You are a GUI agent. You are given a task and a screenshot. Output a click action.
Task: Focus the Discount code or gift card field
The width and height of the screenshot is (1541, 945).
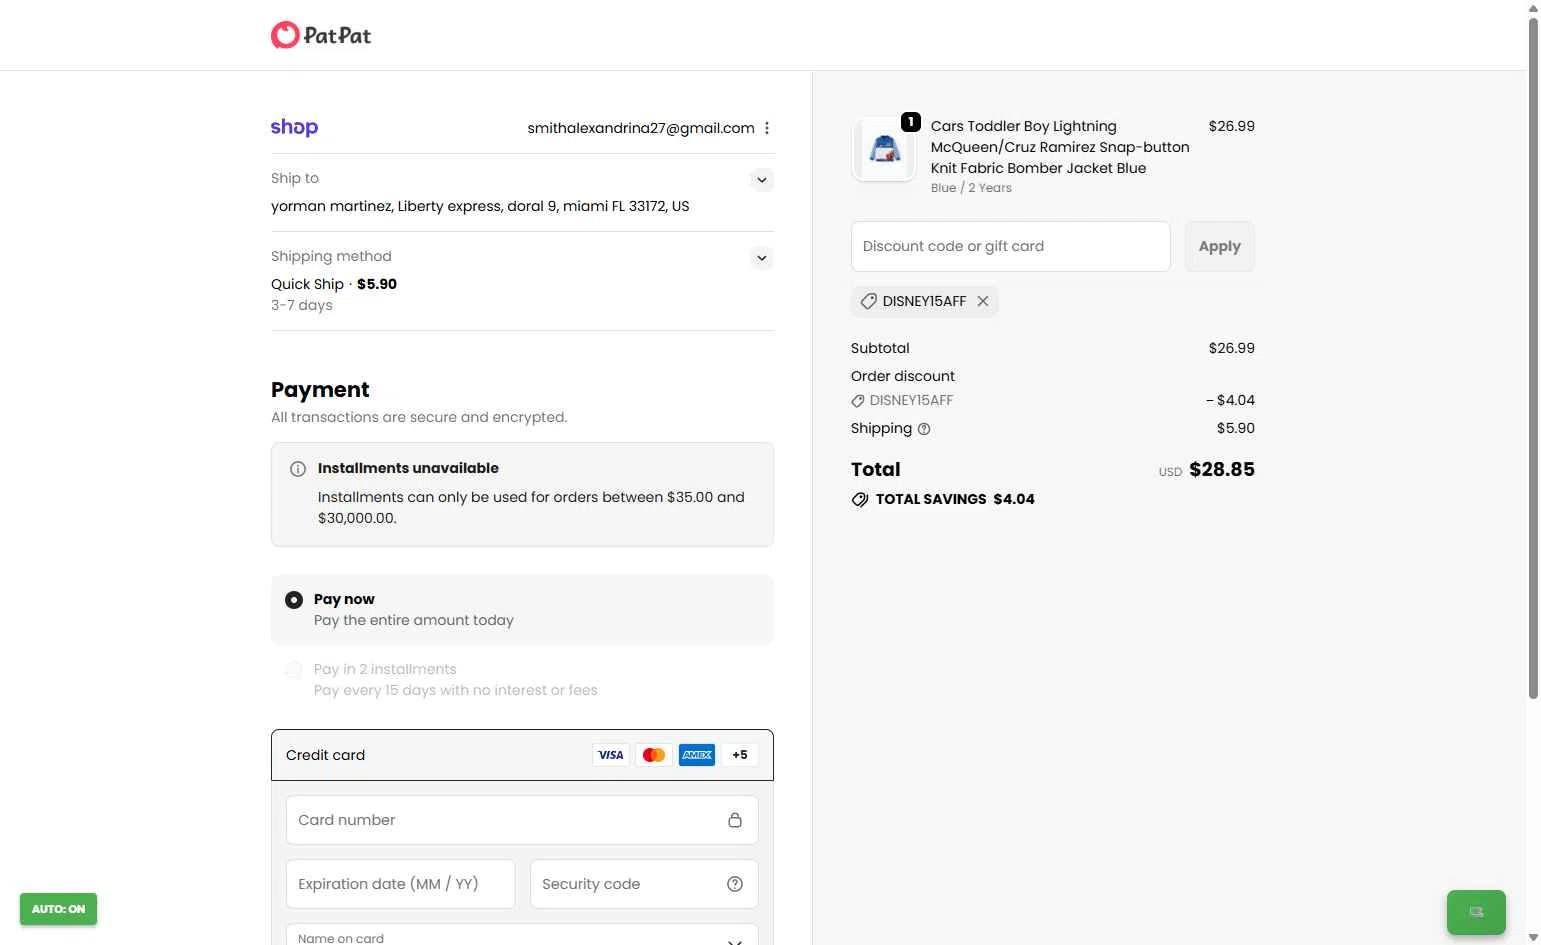(x=1010, y=246)
